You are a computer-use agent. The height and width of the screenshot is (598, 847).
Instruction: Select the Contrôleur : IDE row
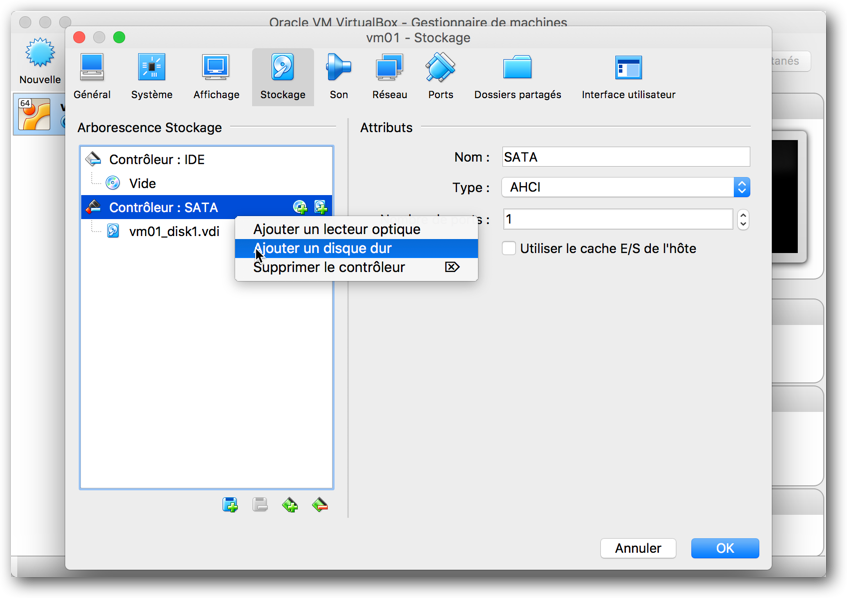[x=206, y=159]
